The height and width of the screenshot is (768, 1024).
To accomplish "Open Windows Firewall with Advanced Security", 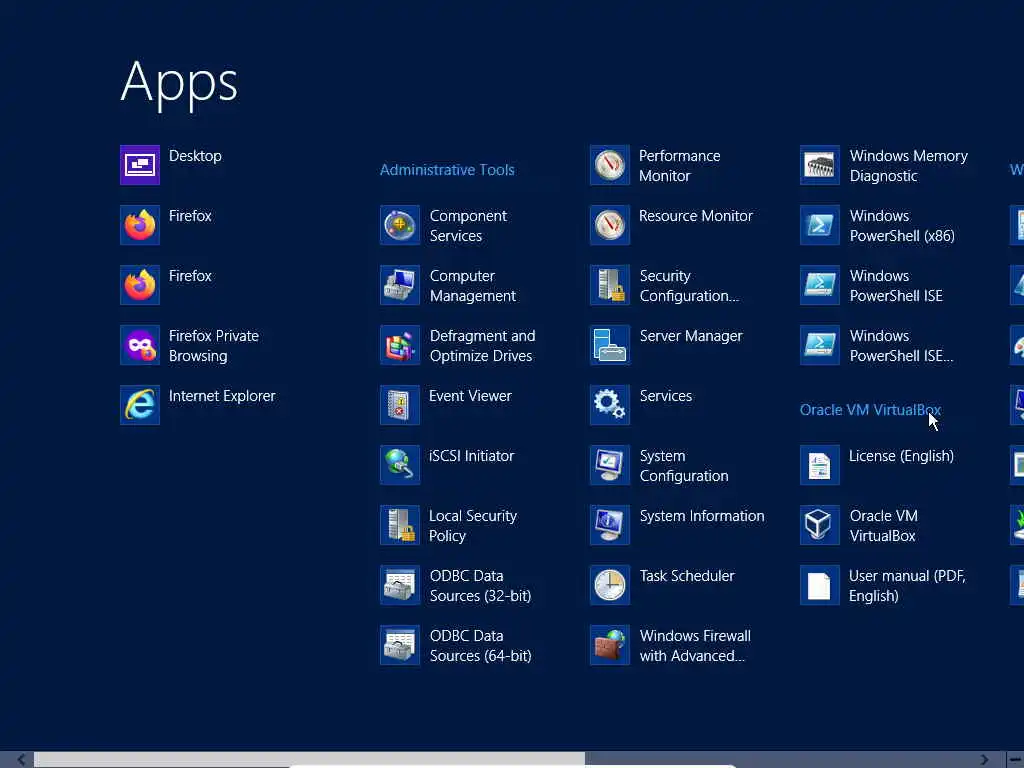I will 671,645.
